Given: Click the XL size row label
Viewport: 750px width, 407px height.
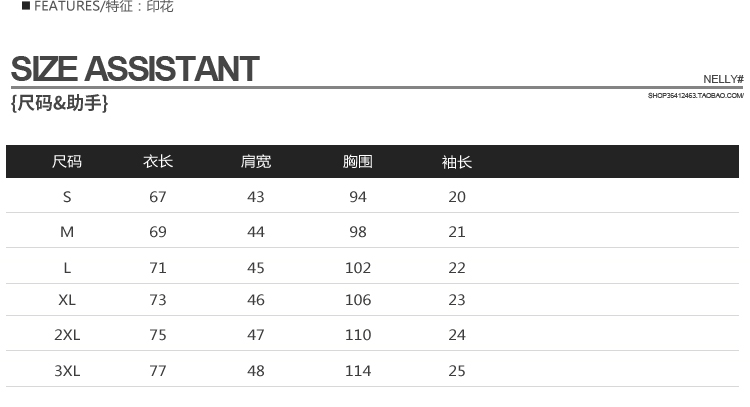Looking at the screenshot, I should coord(67,300).
